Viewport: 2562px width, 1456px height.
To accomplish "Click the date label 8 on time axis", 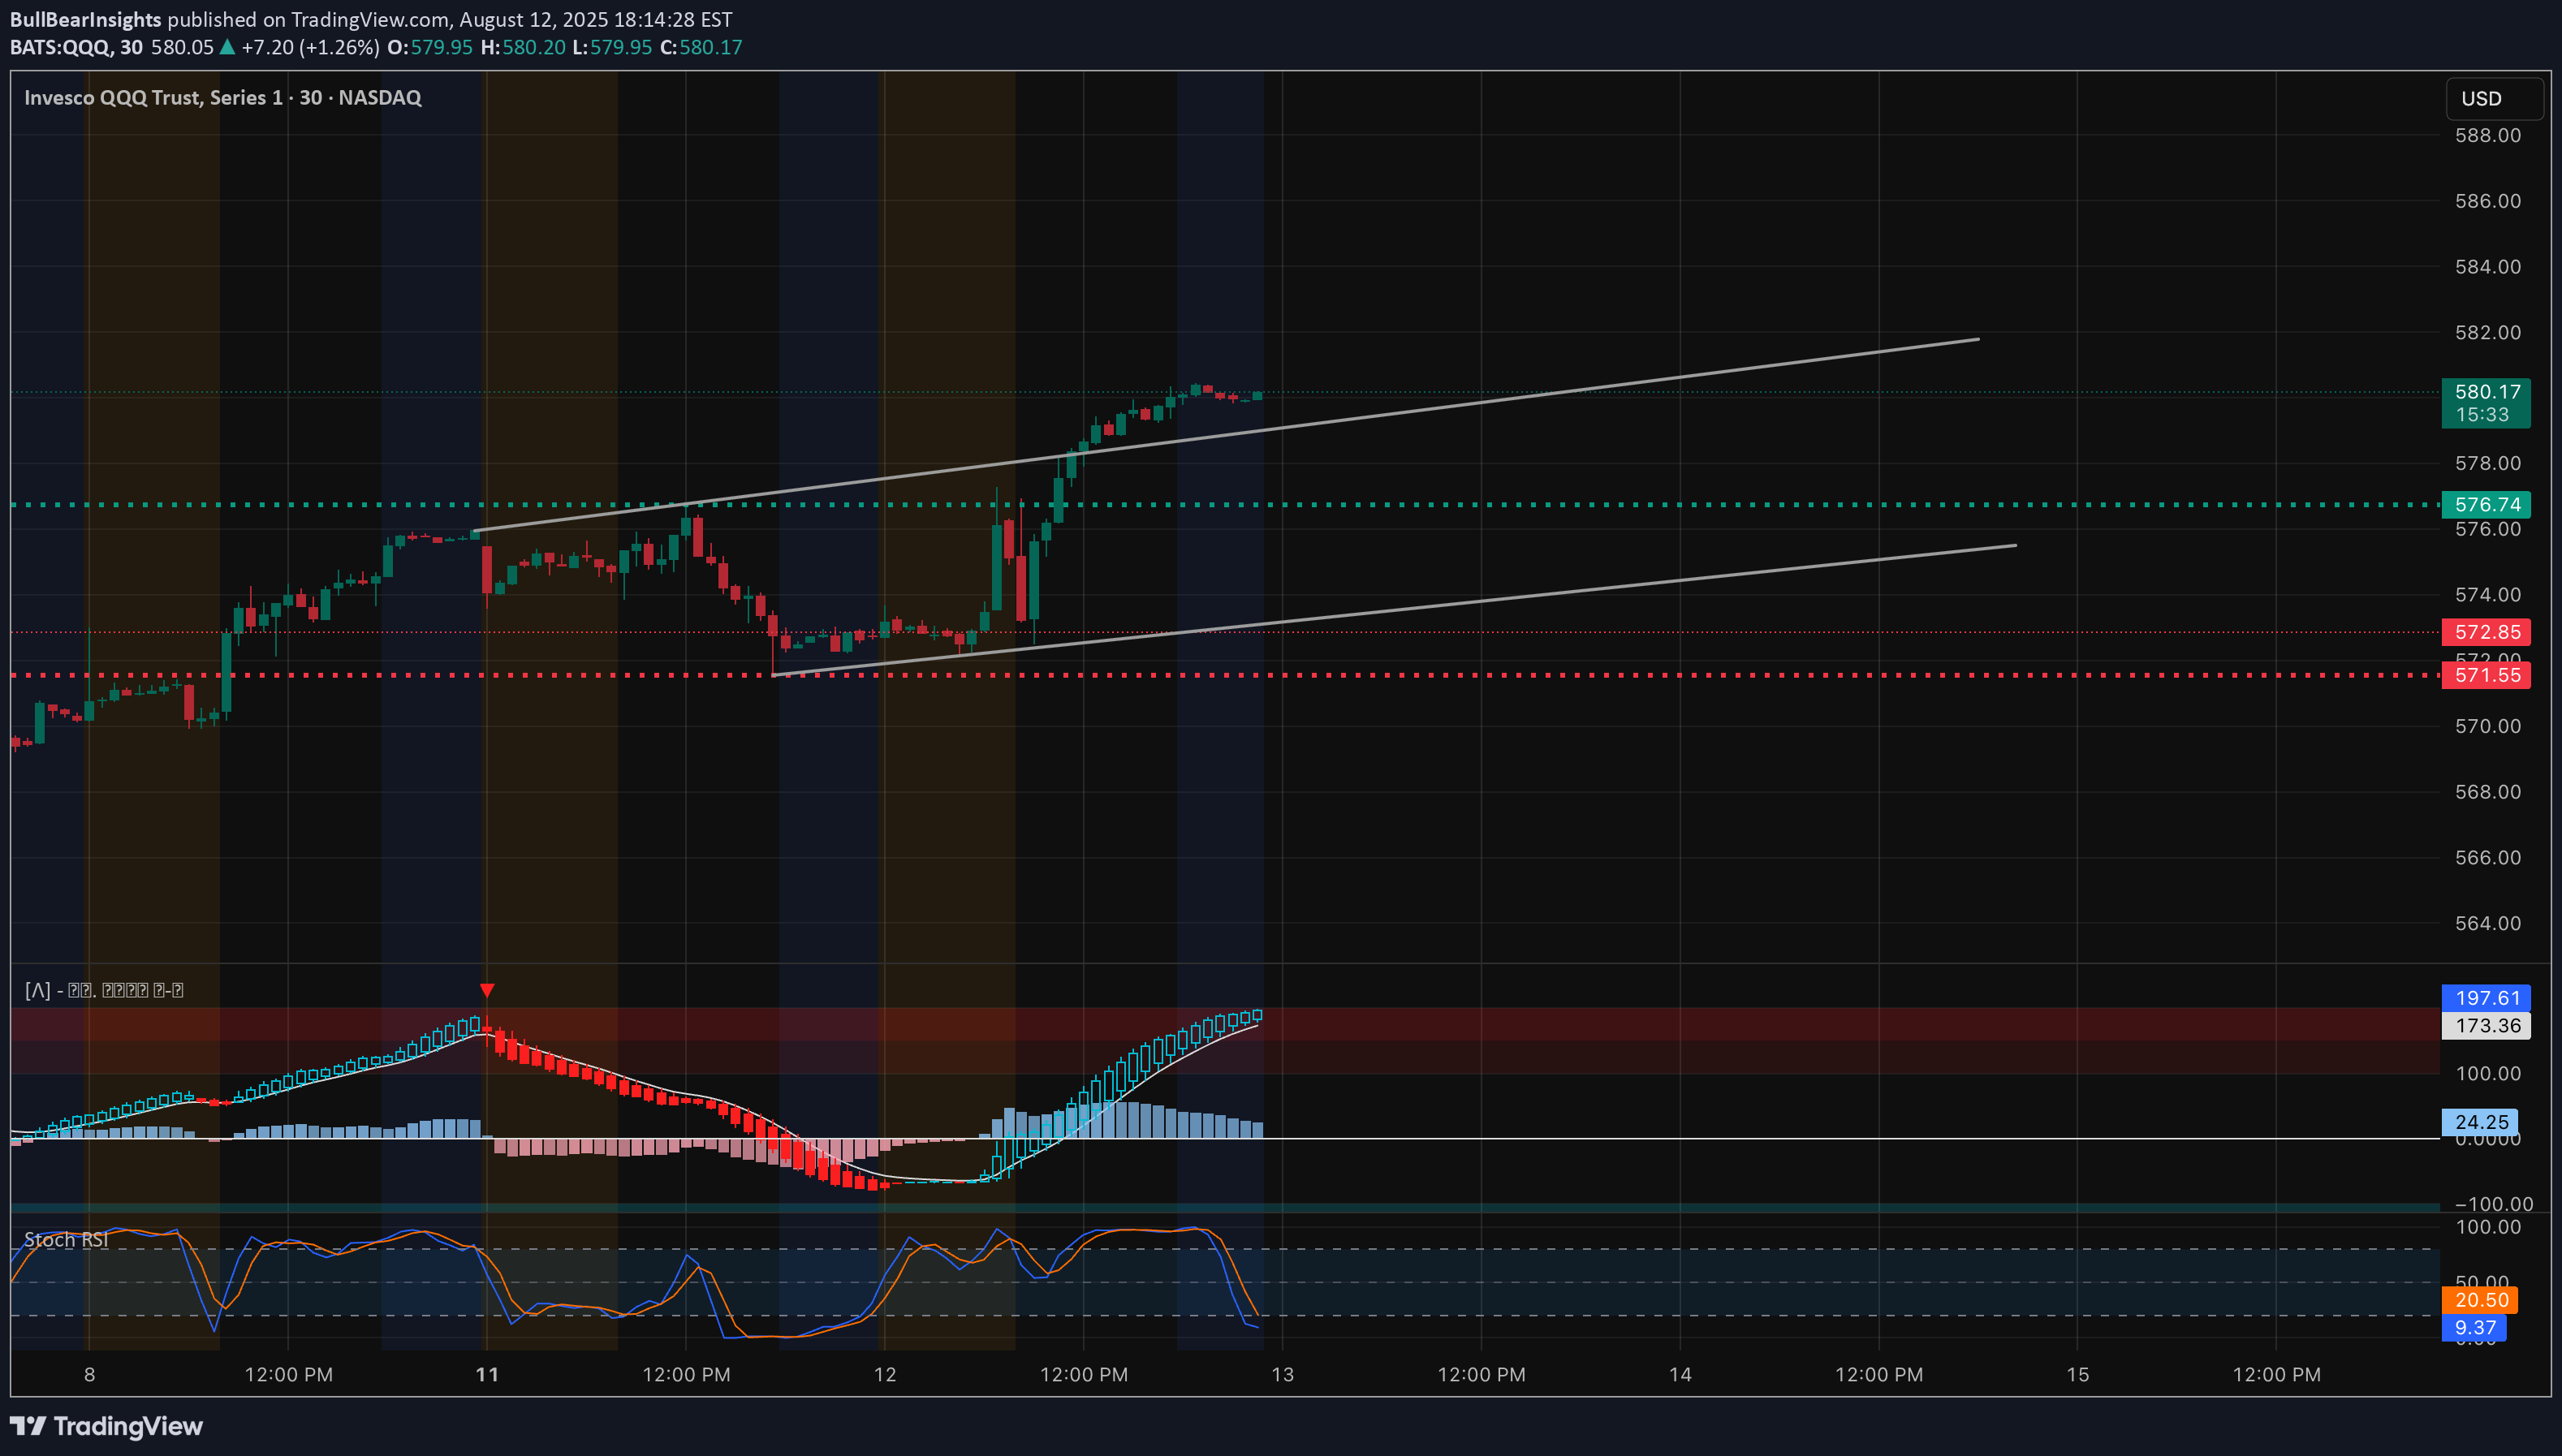I will click(89, 1375).
